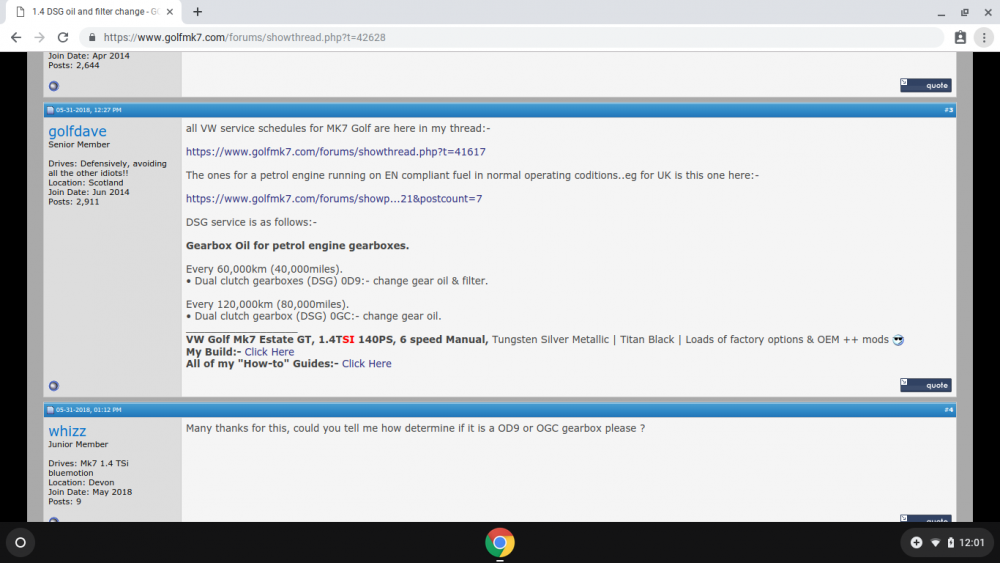Open the Chrome three-dot menu
Image resolution: width=1000 pixels, height=563 pixels.
[x=984, y=38]
